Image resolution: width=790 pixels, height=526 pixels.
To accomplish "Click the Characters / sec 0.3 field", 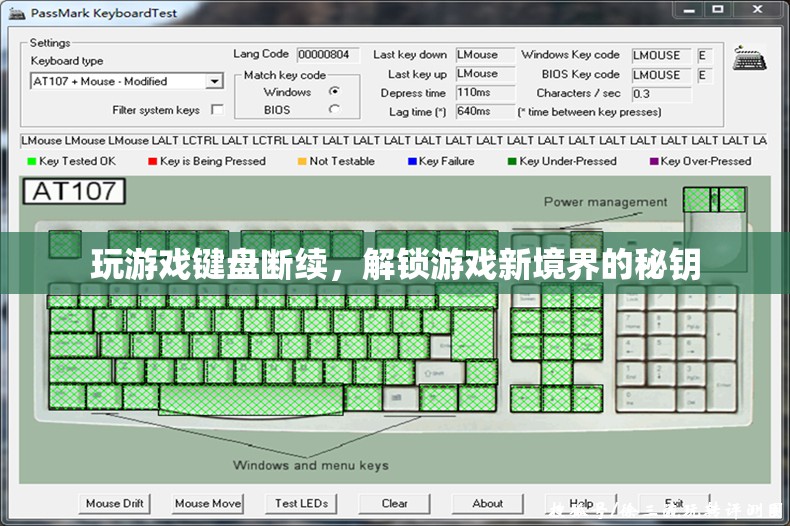I will (662, 94).
